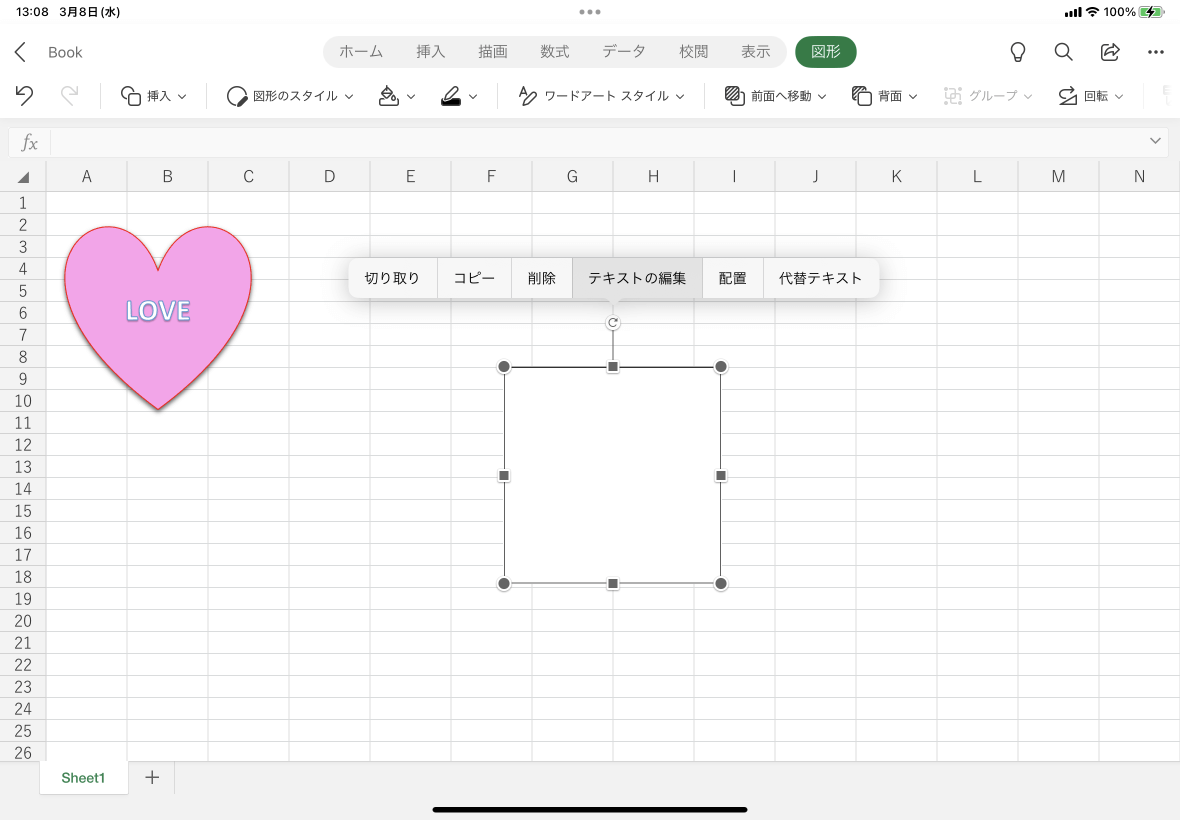
Task: Click the select-all corner triangle
Action: click(x=23, y=177)
